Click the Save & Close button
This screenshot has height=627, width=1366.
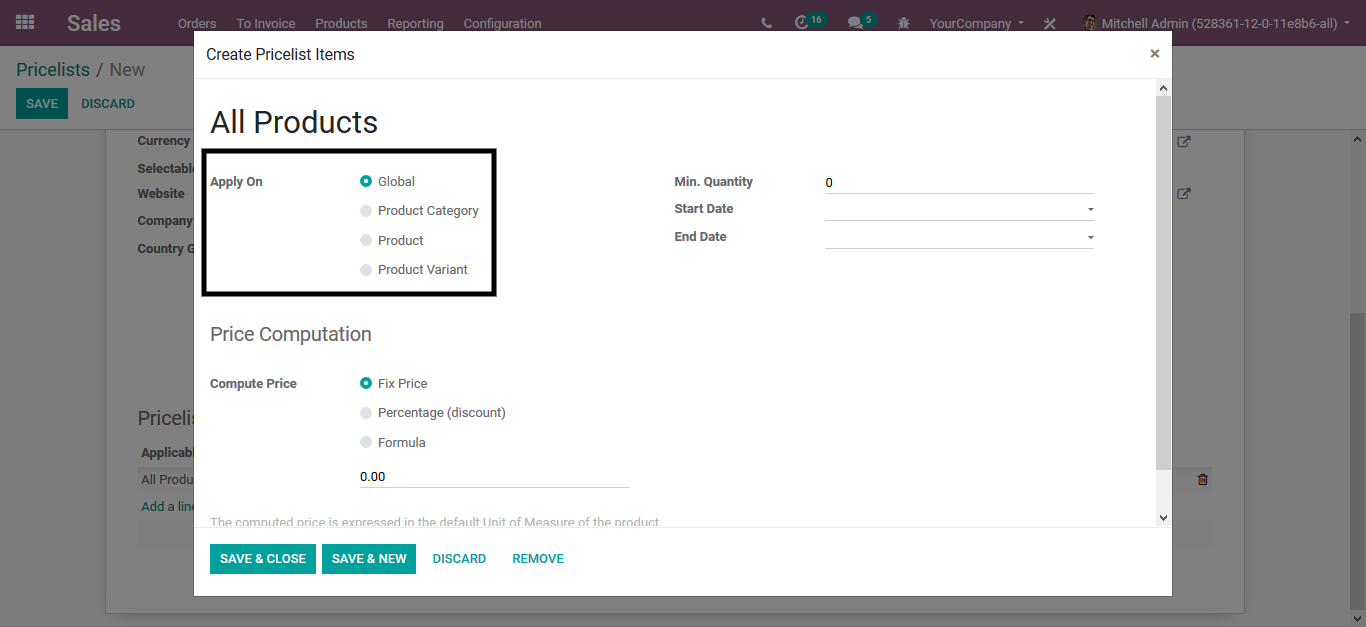(263, 559)
